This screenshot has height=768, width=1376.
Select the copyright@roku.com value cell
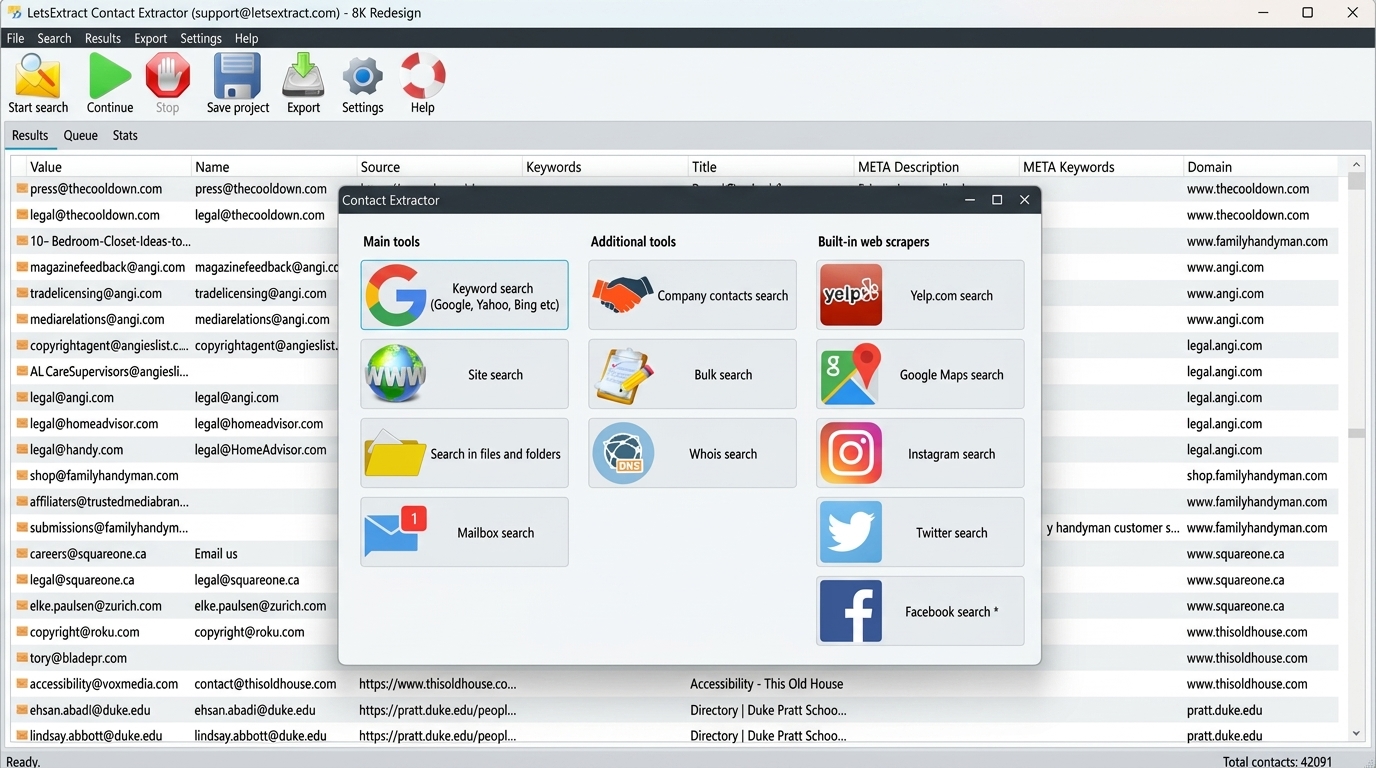[85, 631]
